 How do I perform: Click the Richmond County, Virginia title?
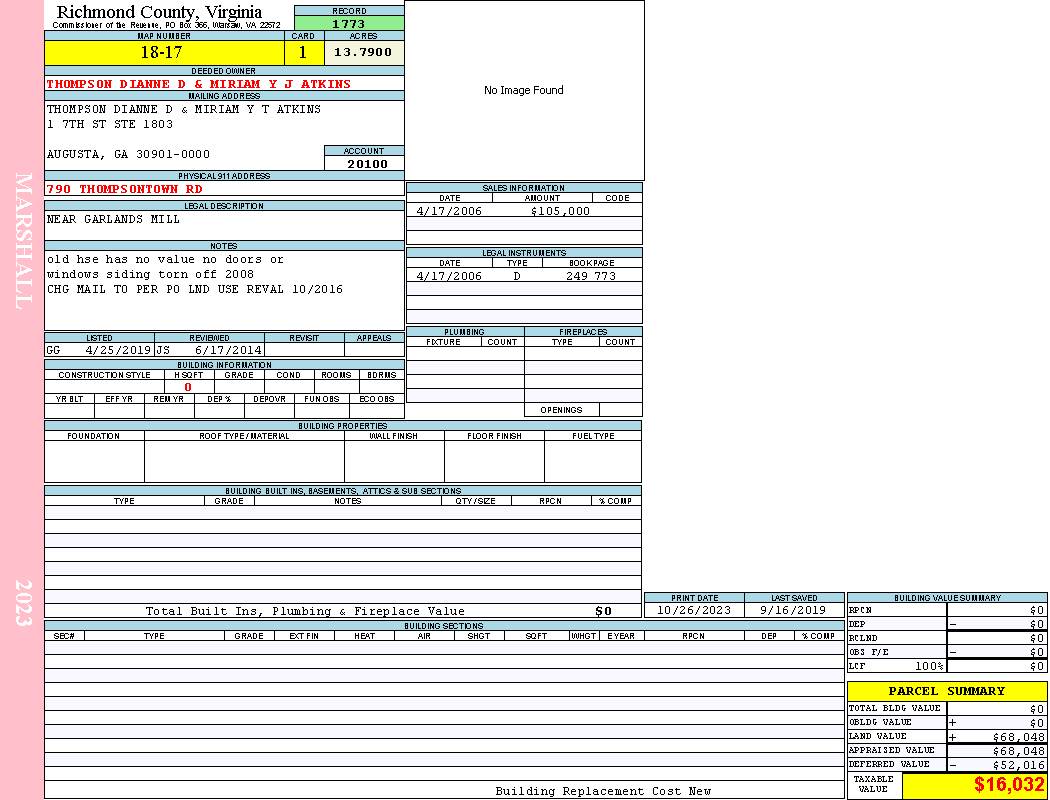tap(159, 12)
